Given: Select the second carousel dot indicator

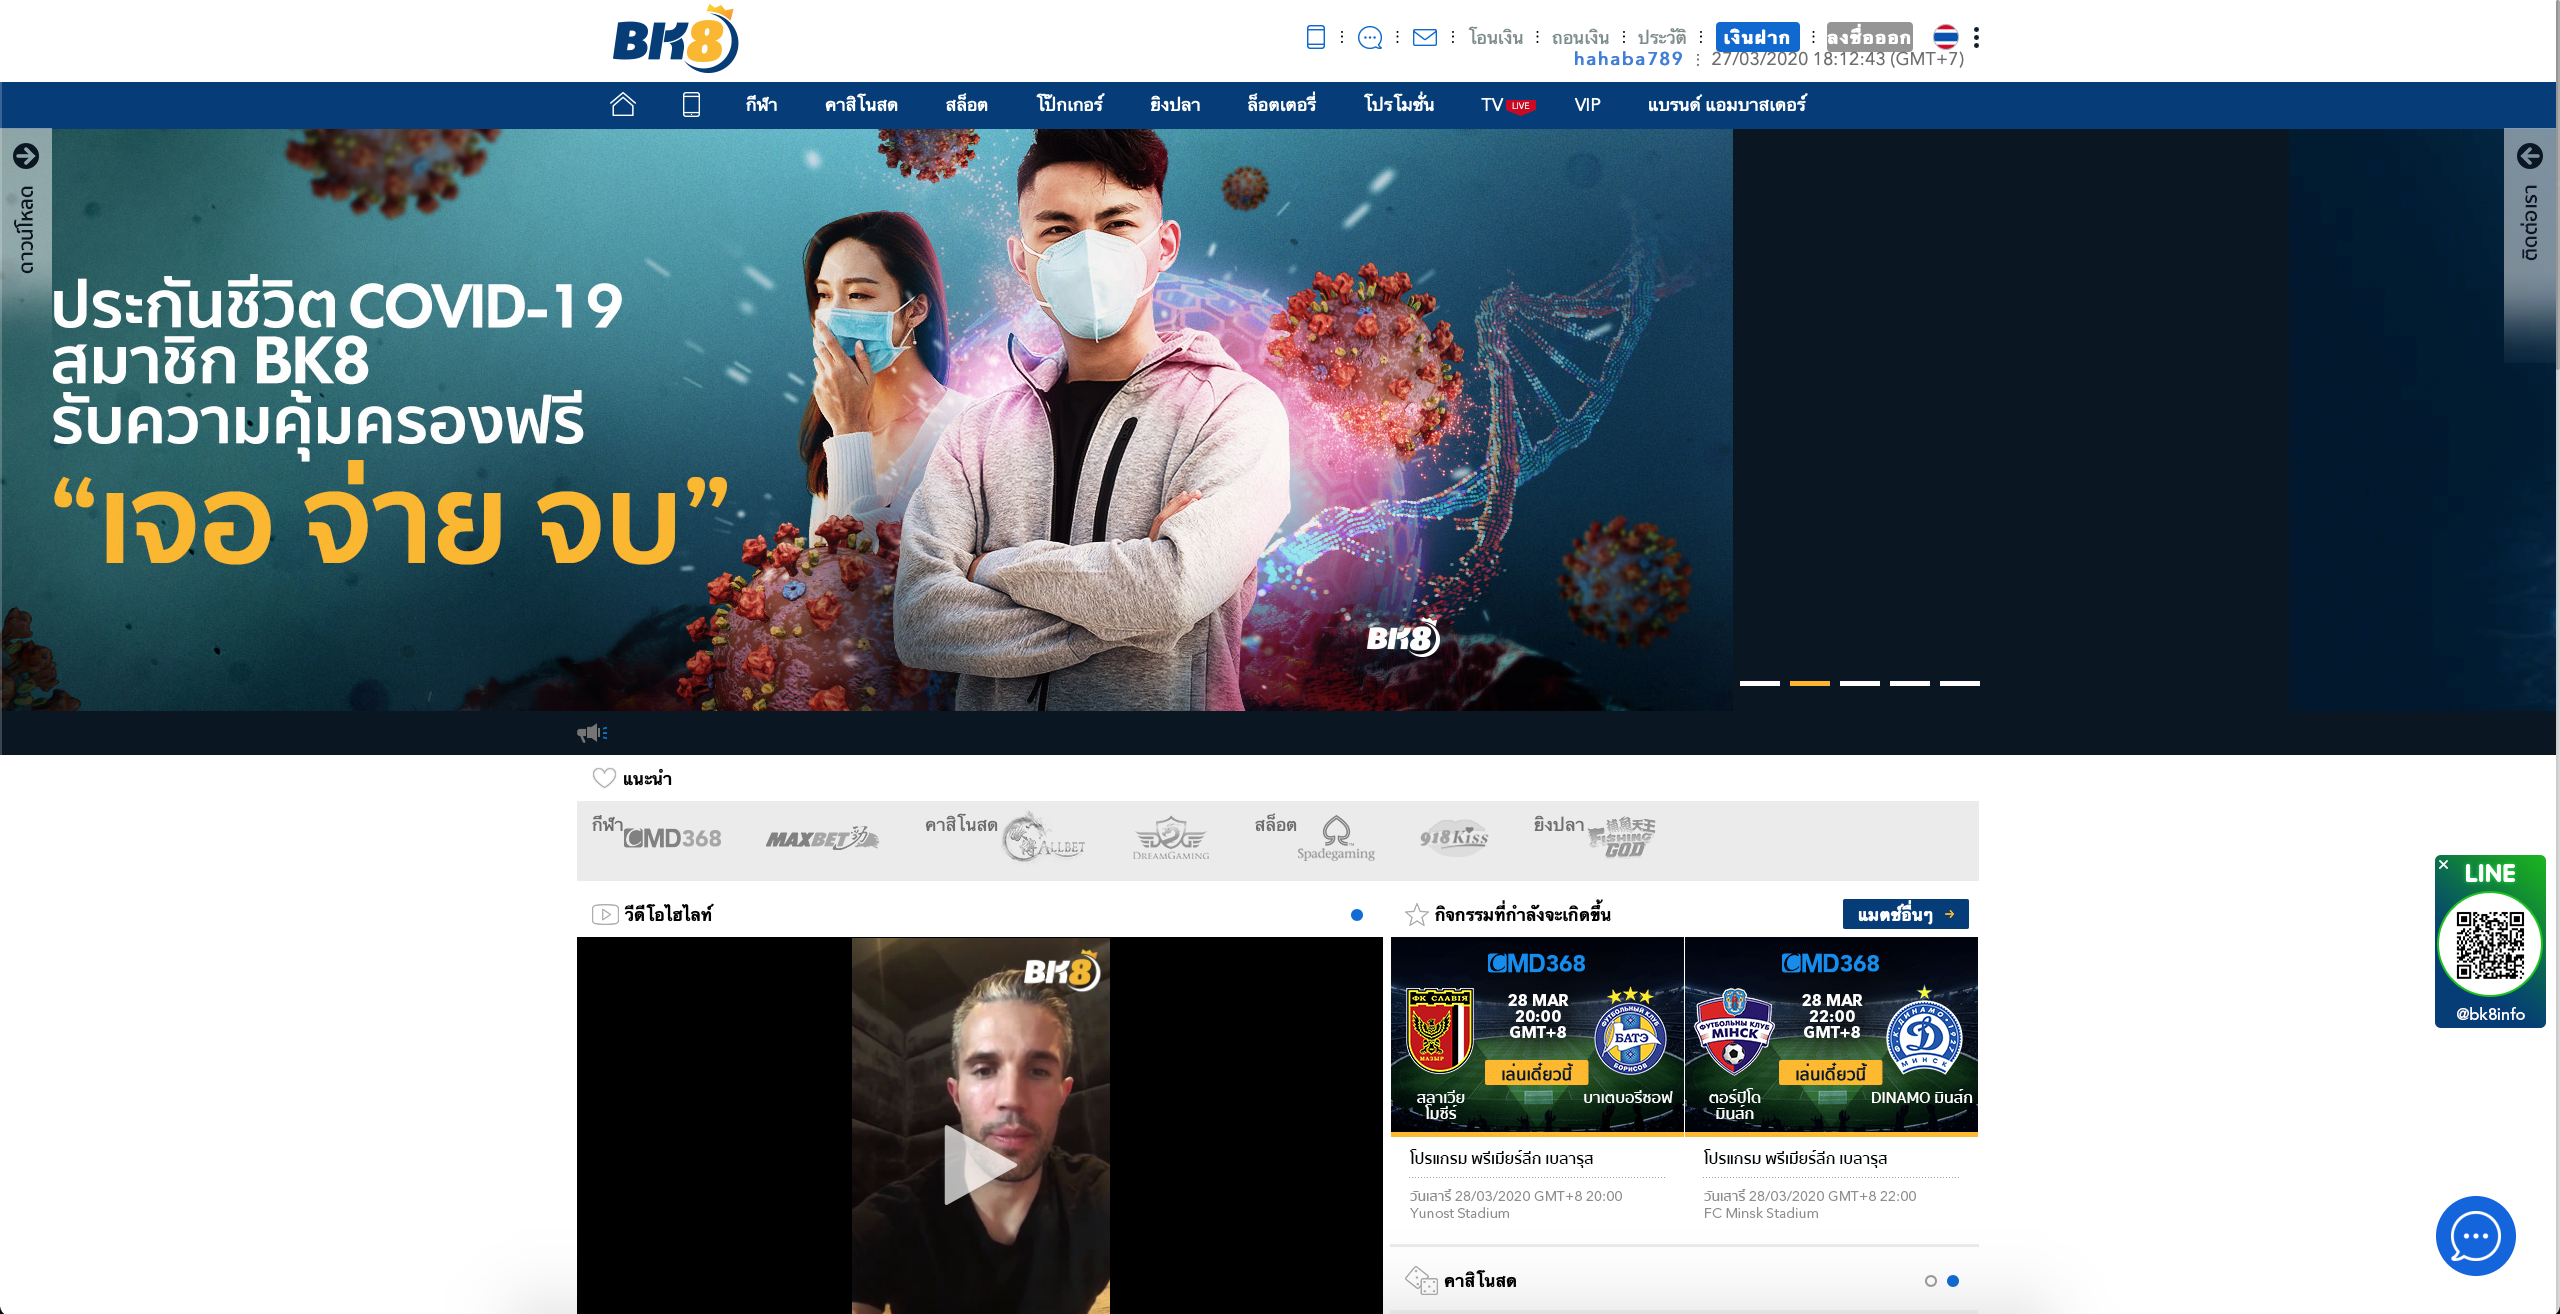Looking at the screenshot, I should (x=1808, y=683).
